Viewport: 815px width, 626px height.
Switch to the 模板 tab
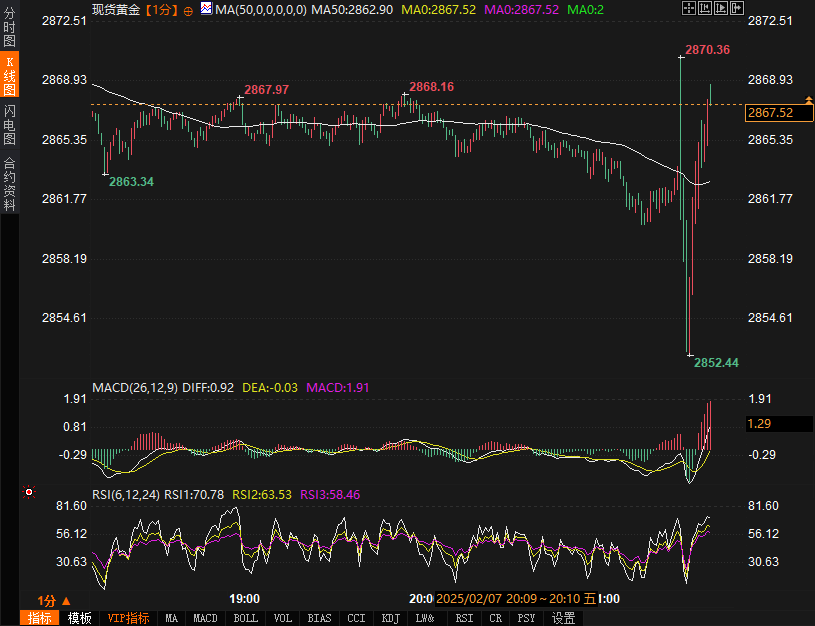tap(79, 618)
